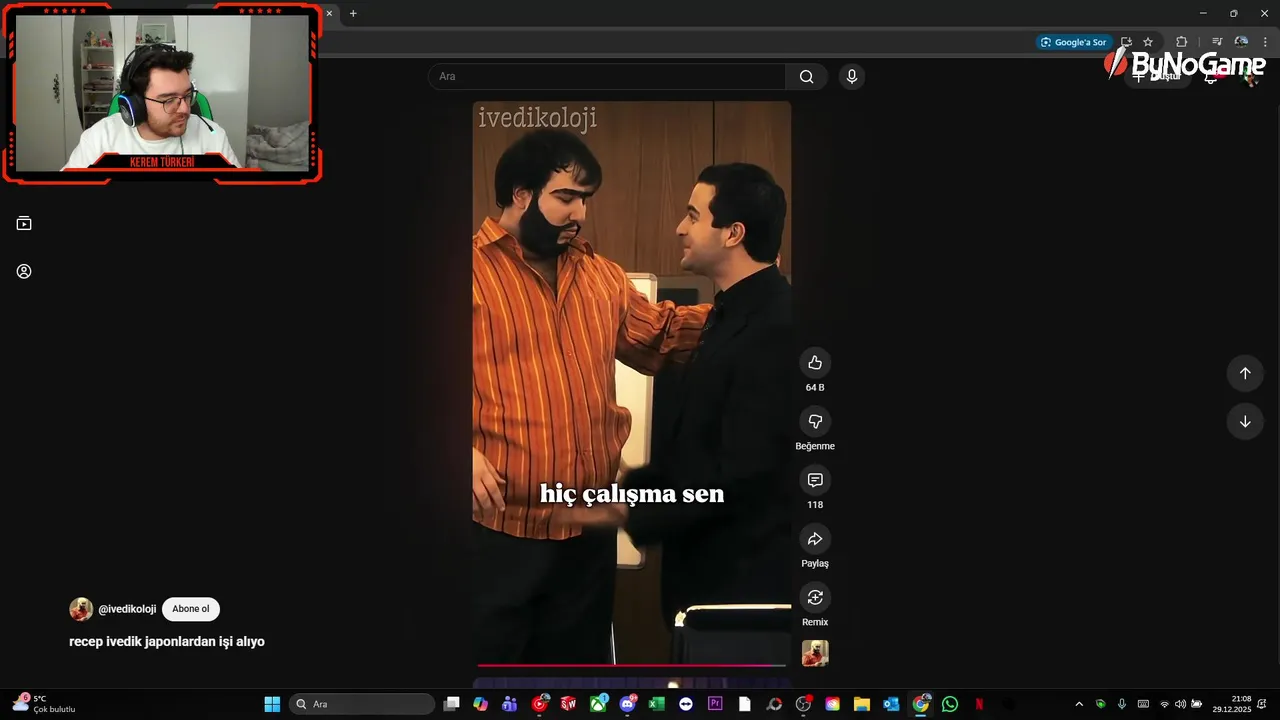The image size is (1280, 720).
Task: Go to the previous Short with up arrow
Action: coord(1245,373)
